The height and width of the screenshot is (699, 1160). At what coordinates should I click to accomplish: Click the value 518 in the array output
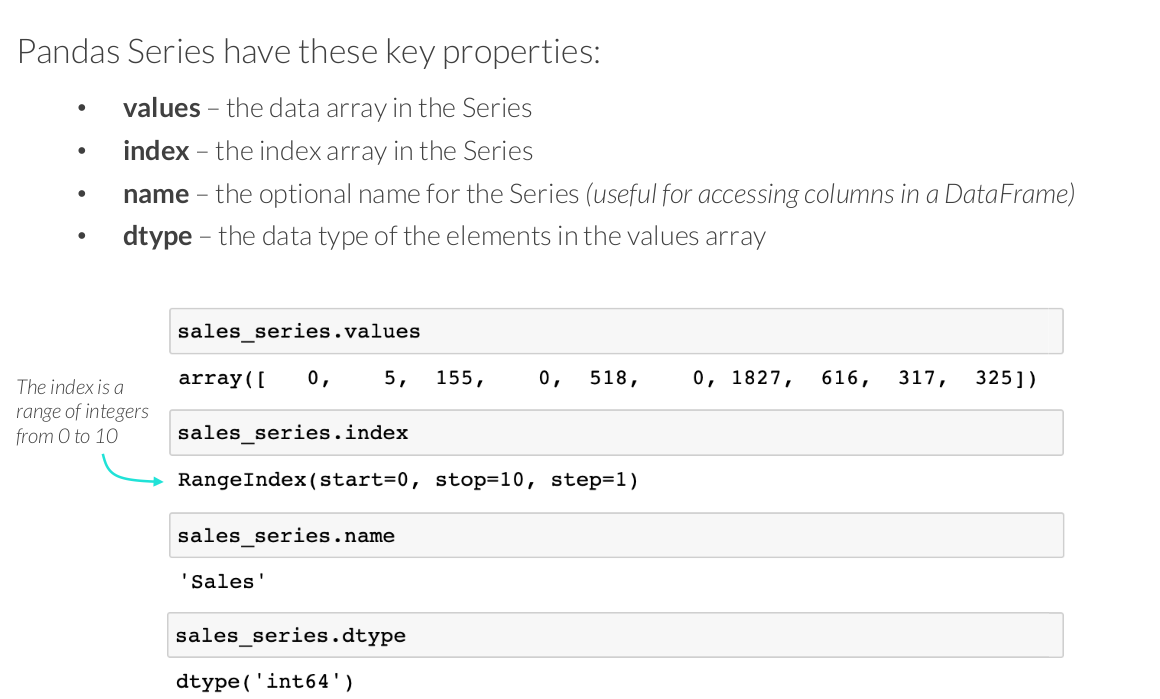[x=608, y=380]
